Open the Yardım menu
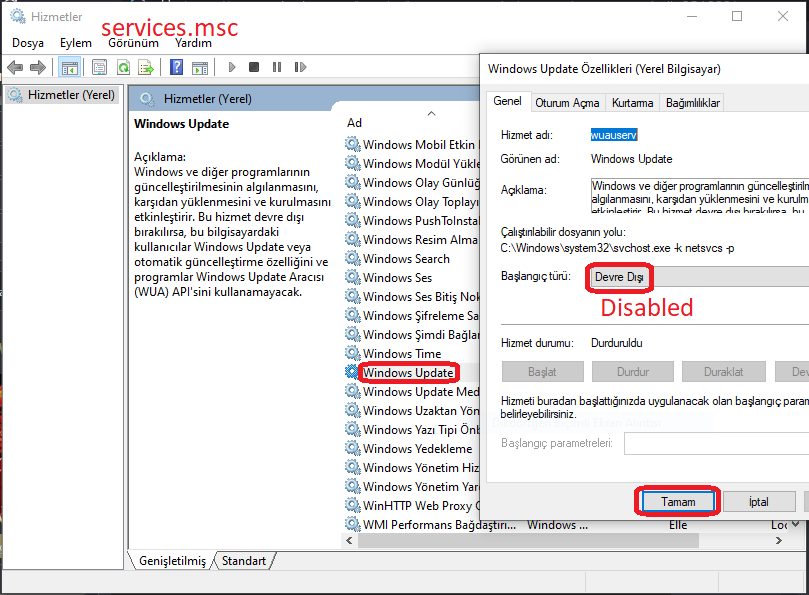The image size is (809, 595). (193, 43)
